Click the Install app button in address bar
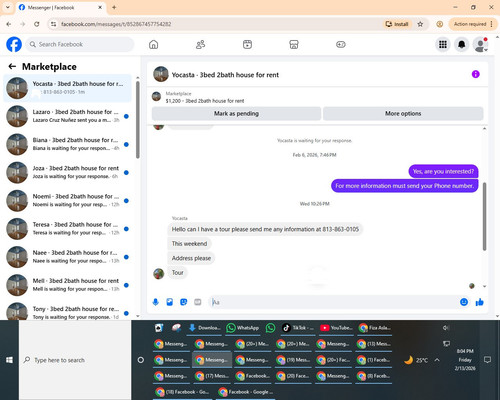The height and width of the screenshot is (400, 500). pyautogui.click(x=397, y=24)
